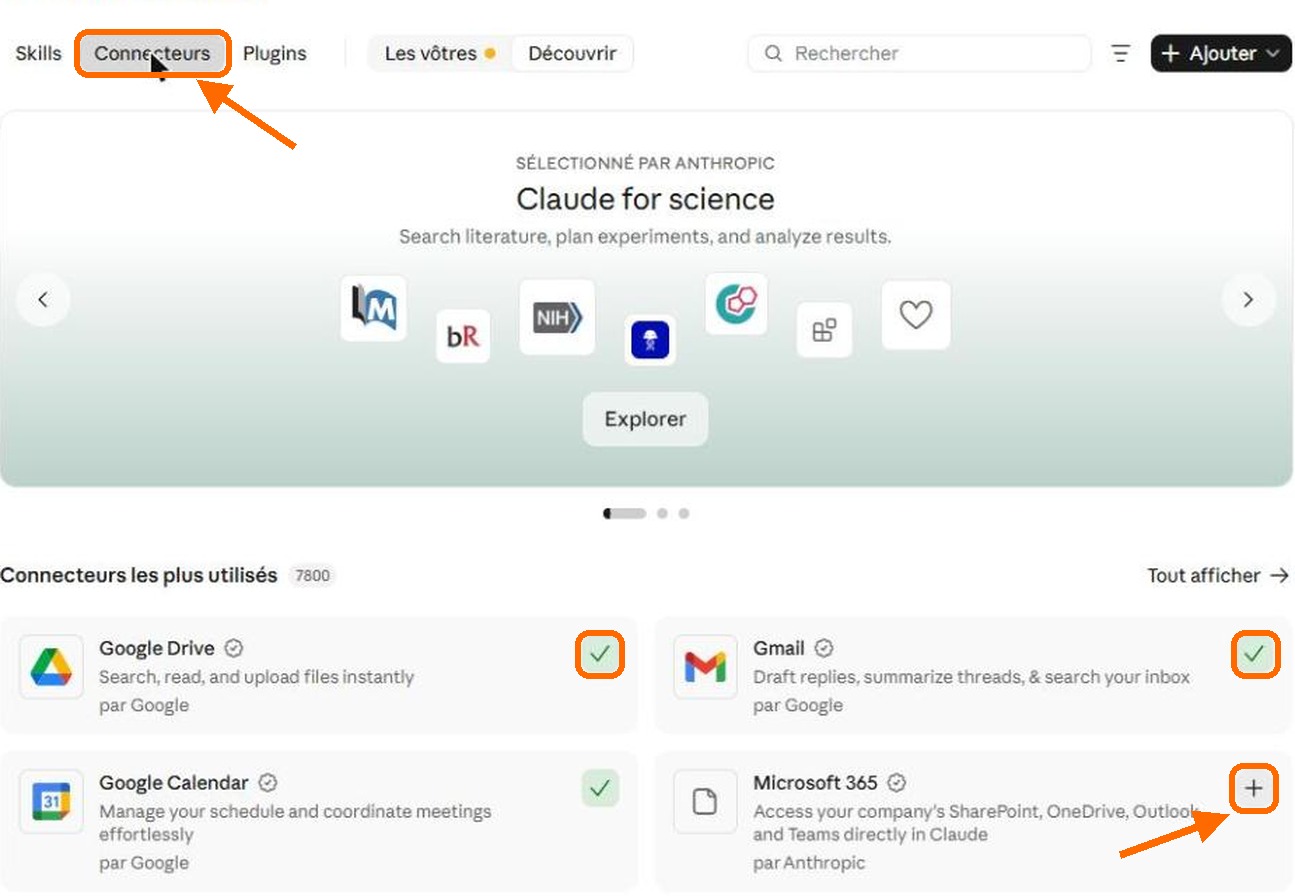Click the heart icon in carousel
The width and height of the screenshot is (1295, 896).
click(916, 315)
